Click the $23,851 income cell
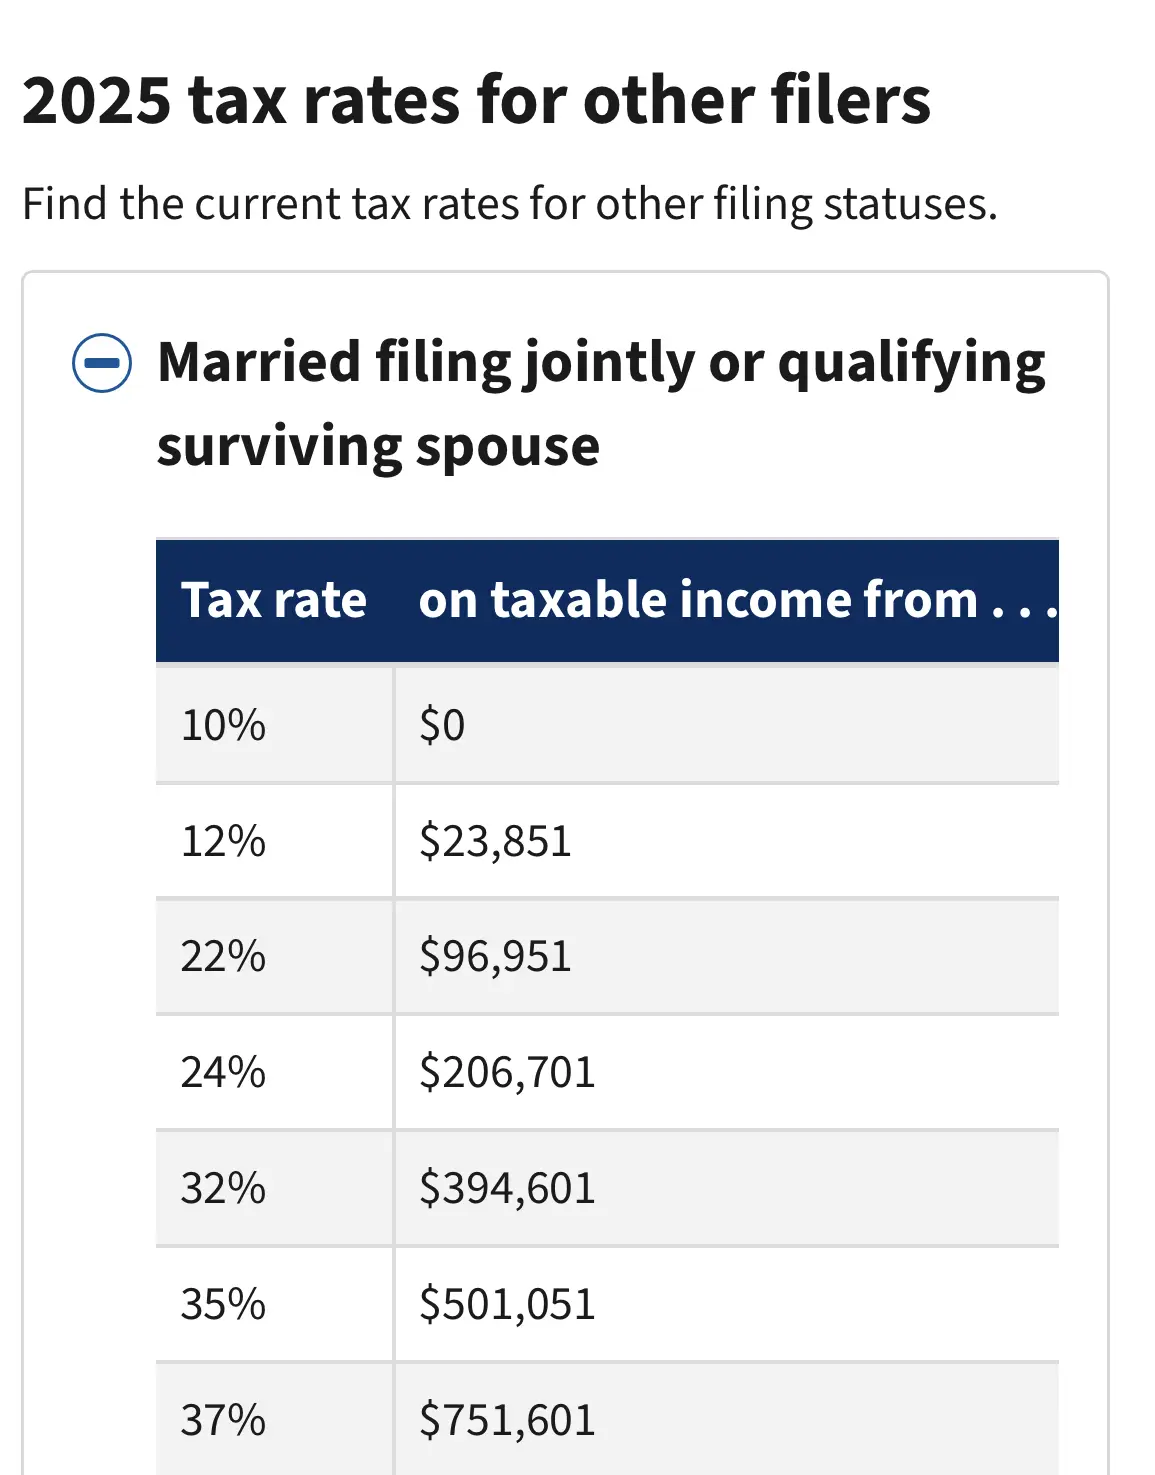 click(727, 841)
